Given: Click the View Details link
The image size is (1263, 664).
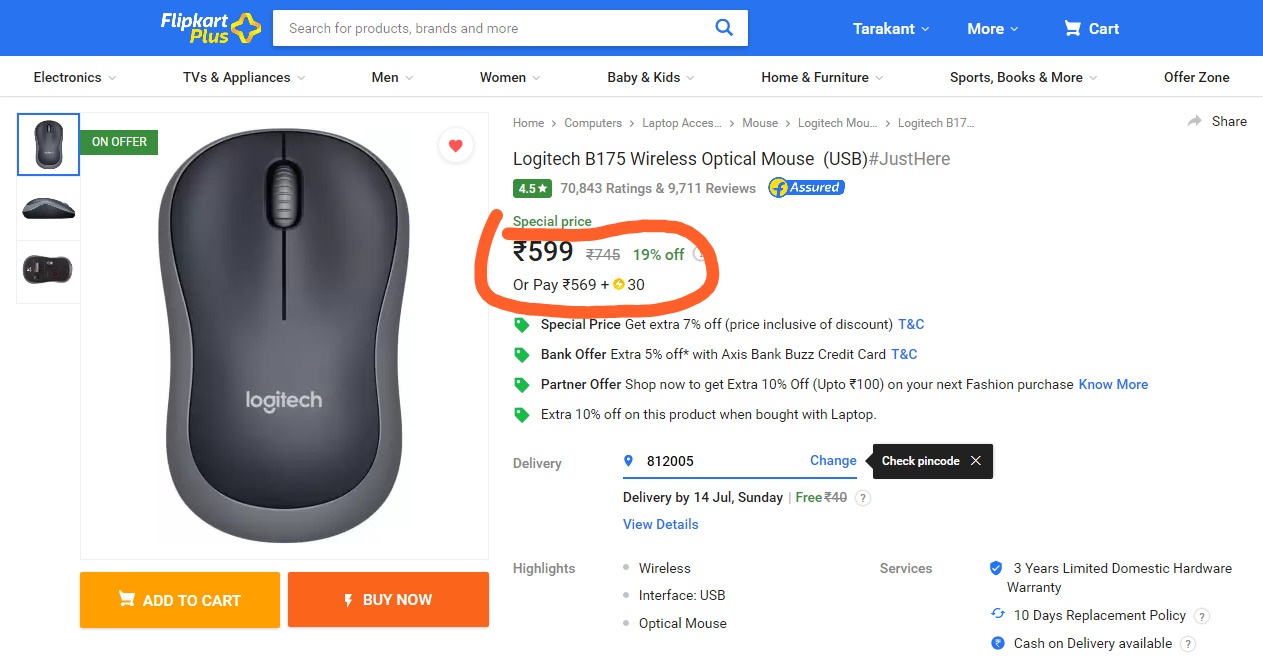Looking at the screenshot, I should click(660, 524).
